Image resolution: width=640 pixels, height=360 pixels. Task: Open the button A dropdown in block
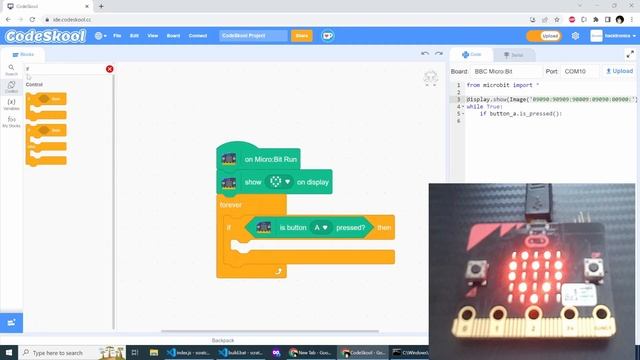[x=321, y=227]
